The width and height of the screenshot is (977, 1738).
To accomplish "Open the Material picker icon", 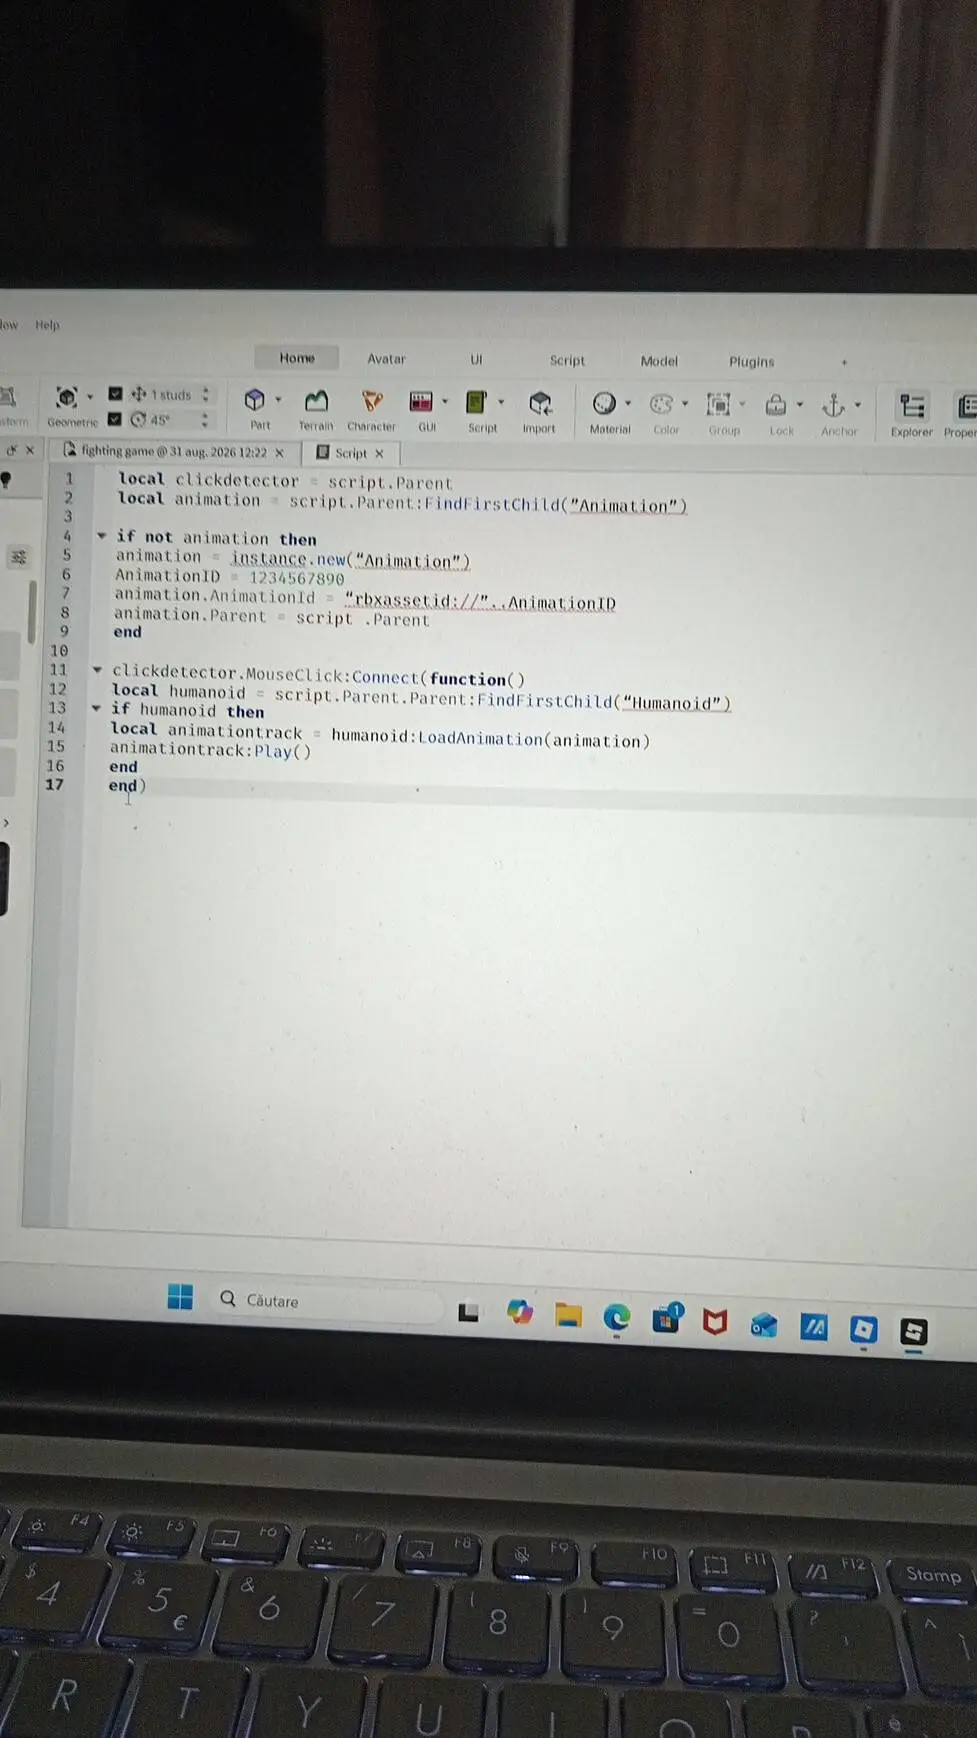I will click(604, 404).
